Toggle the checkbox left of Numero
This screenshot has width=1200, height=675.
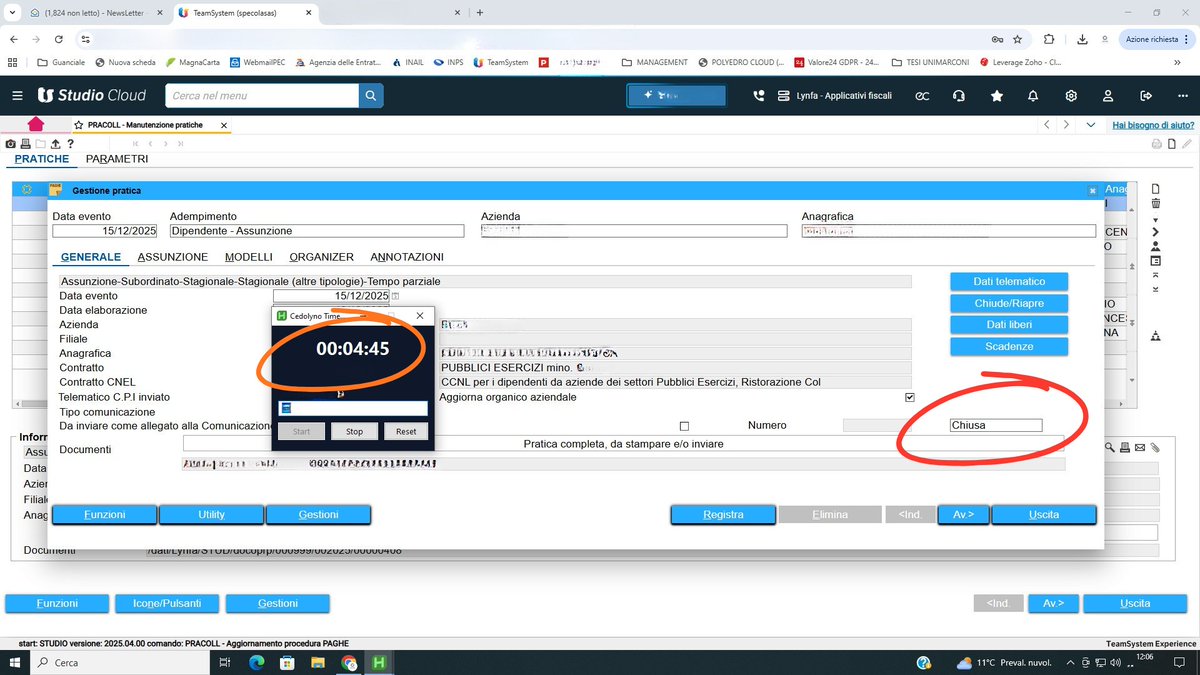click(684, 425)
